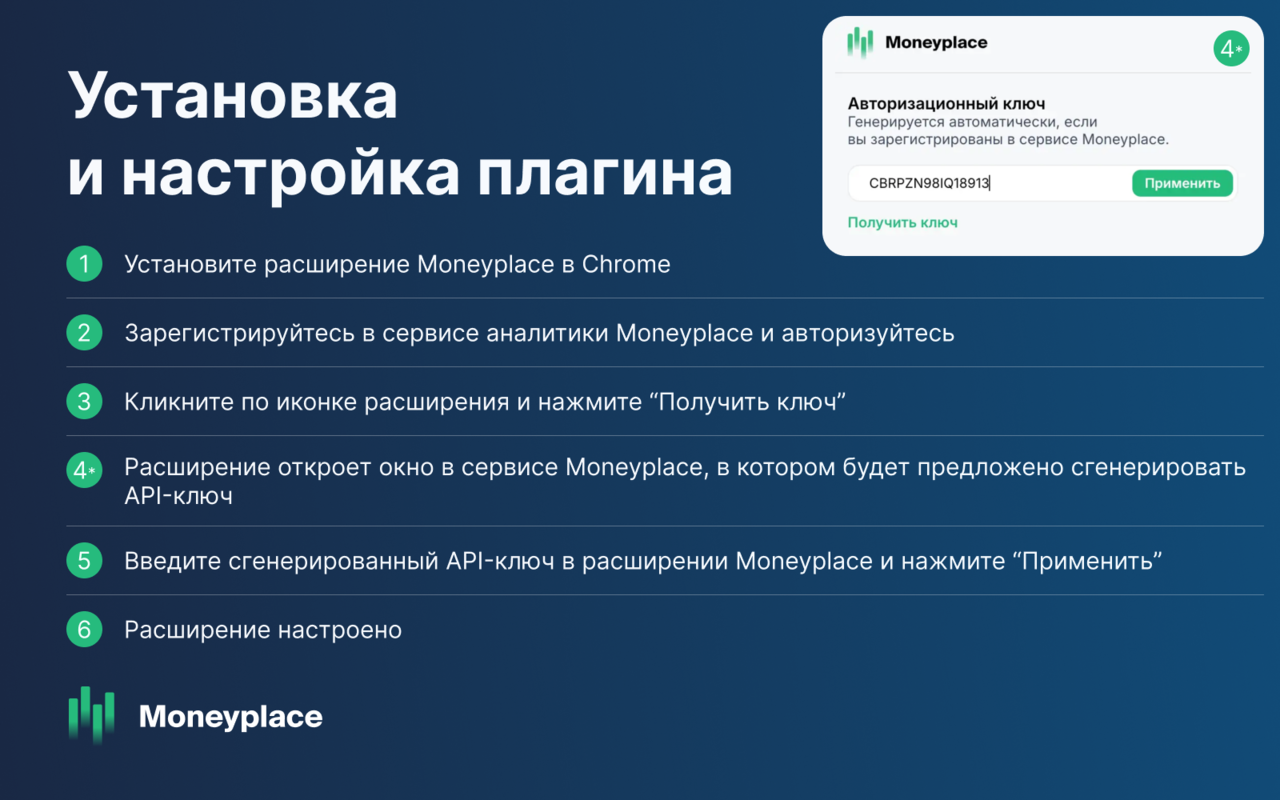The image size is (1280, 800).
Task: Select the step 4* number circle
Action: tap(85, 468)
